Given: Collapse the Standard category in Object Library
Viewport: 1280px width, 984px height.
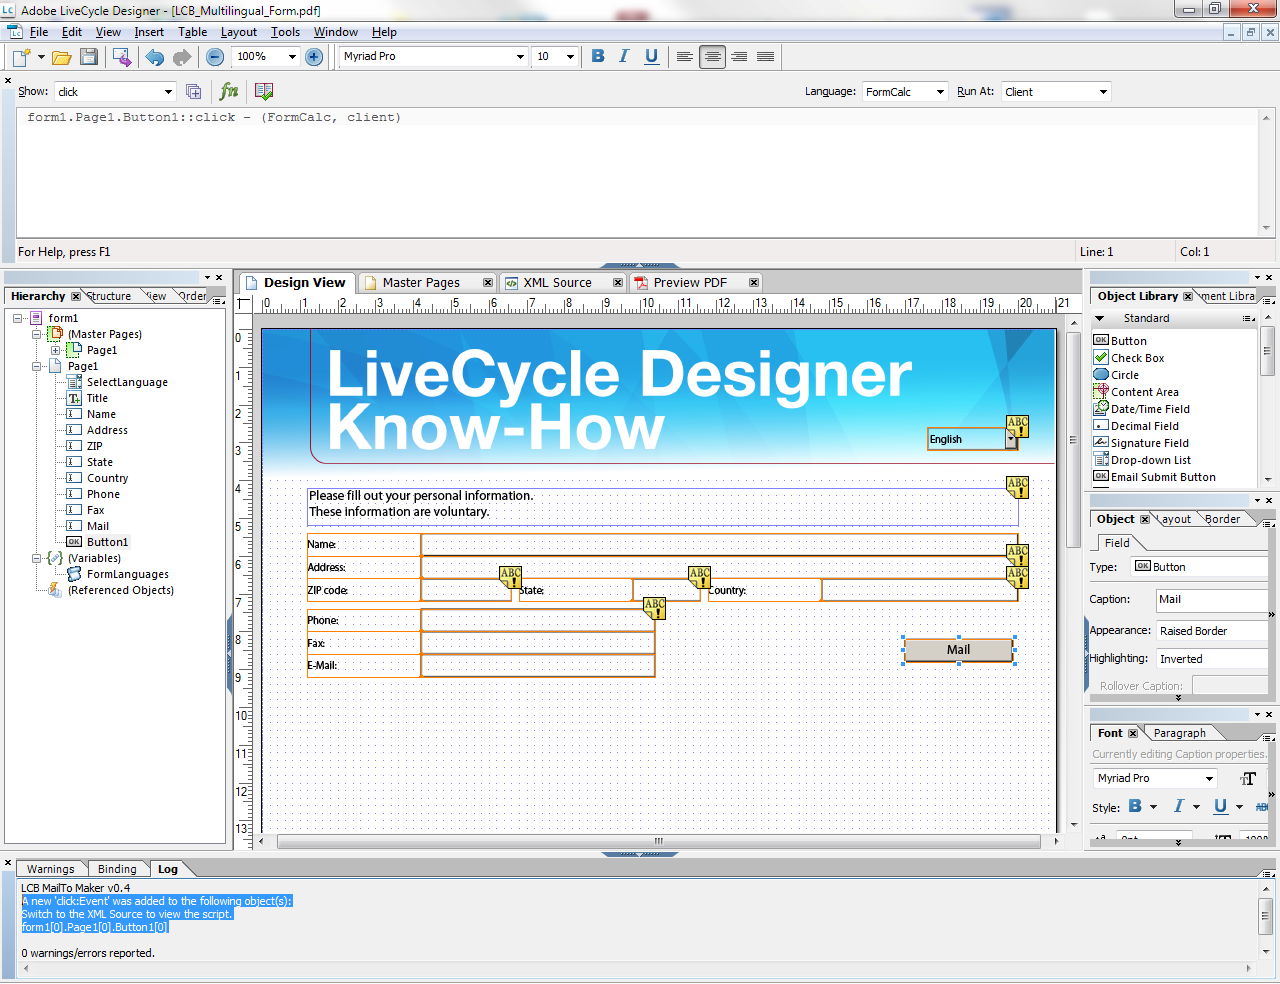Looking at the screenshot, I should point(1101,319).
